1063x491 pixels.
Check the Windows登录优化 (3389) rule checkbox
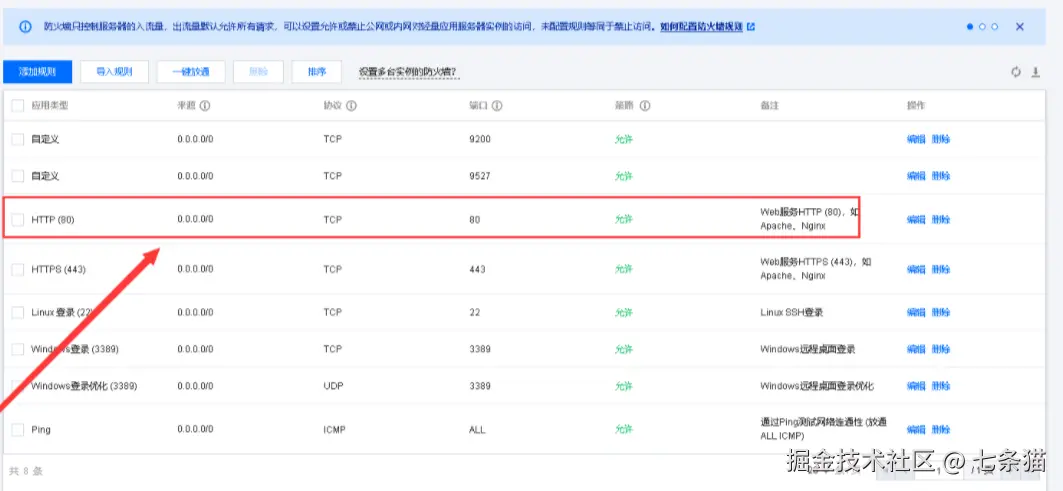click(18, 386)
